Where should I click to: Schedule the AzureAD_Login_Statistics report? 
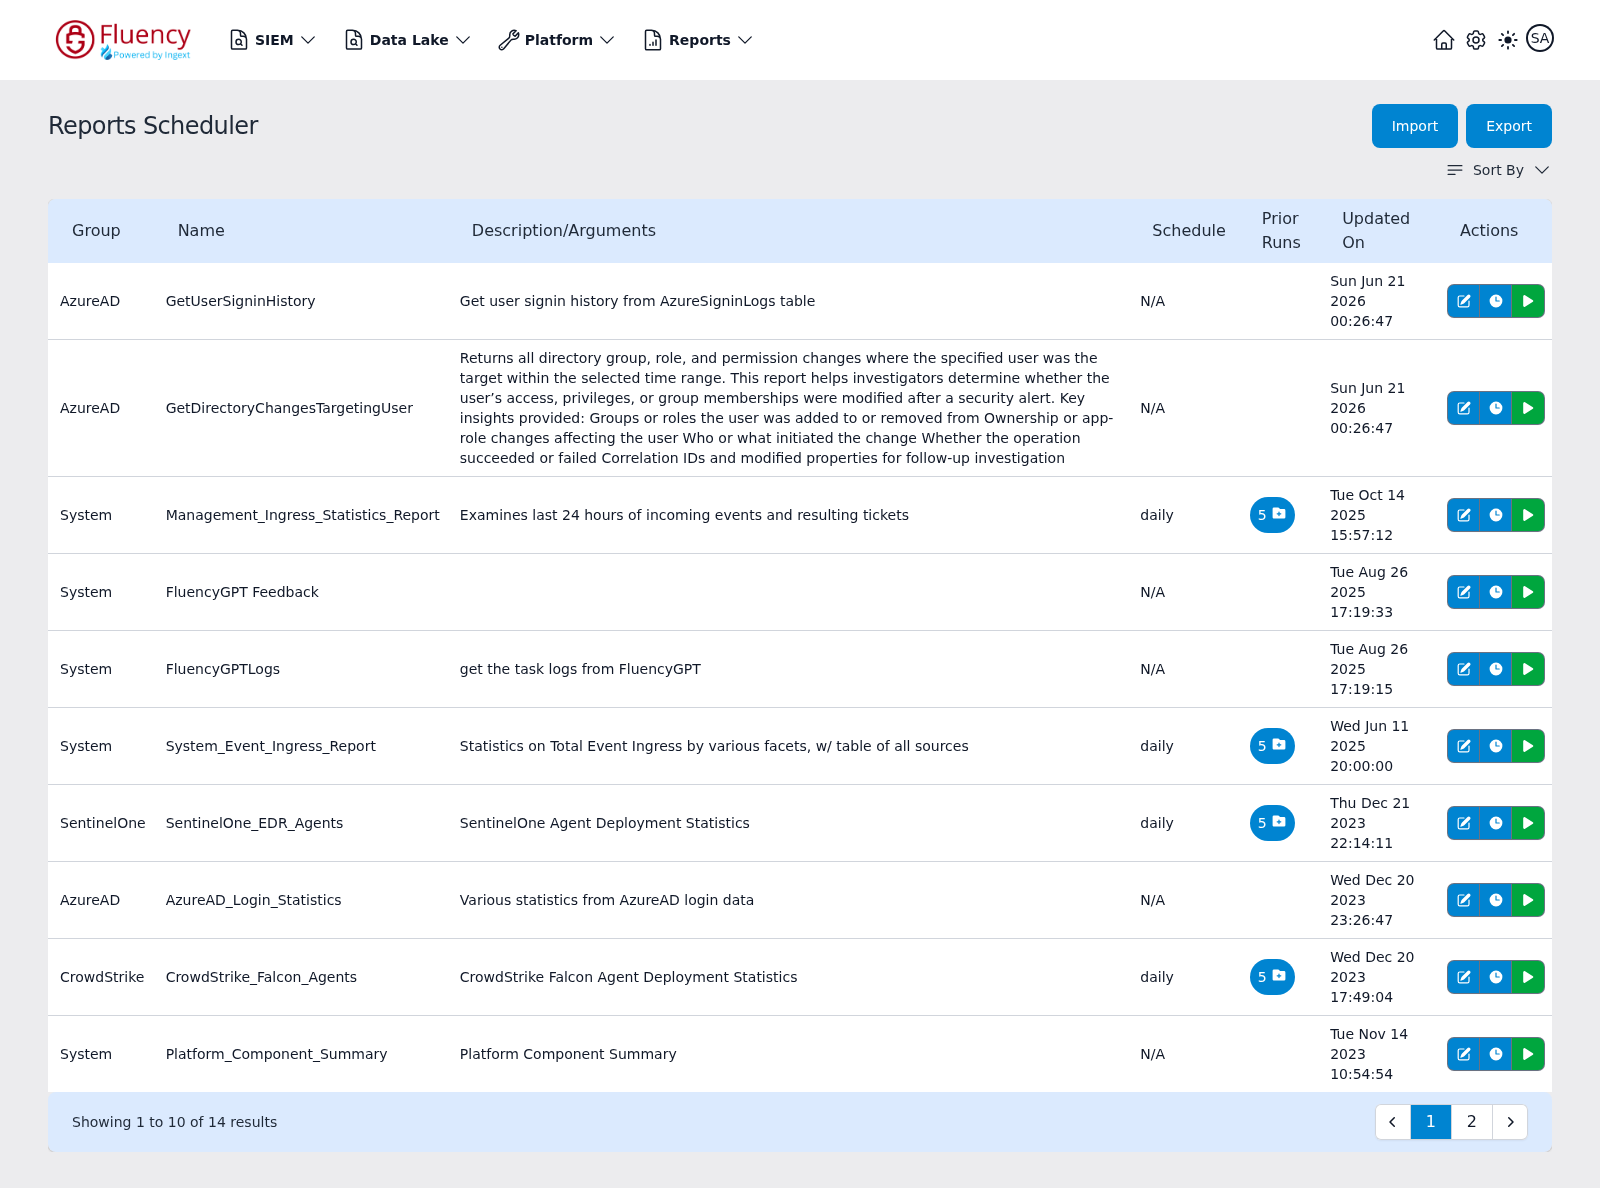coord(1496,900)
